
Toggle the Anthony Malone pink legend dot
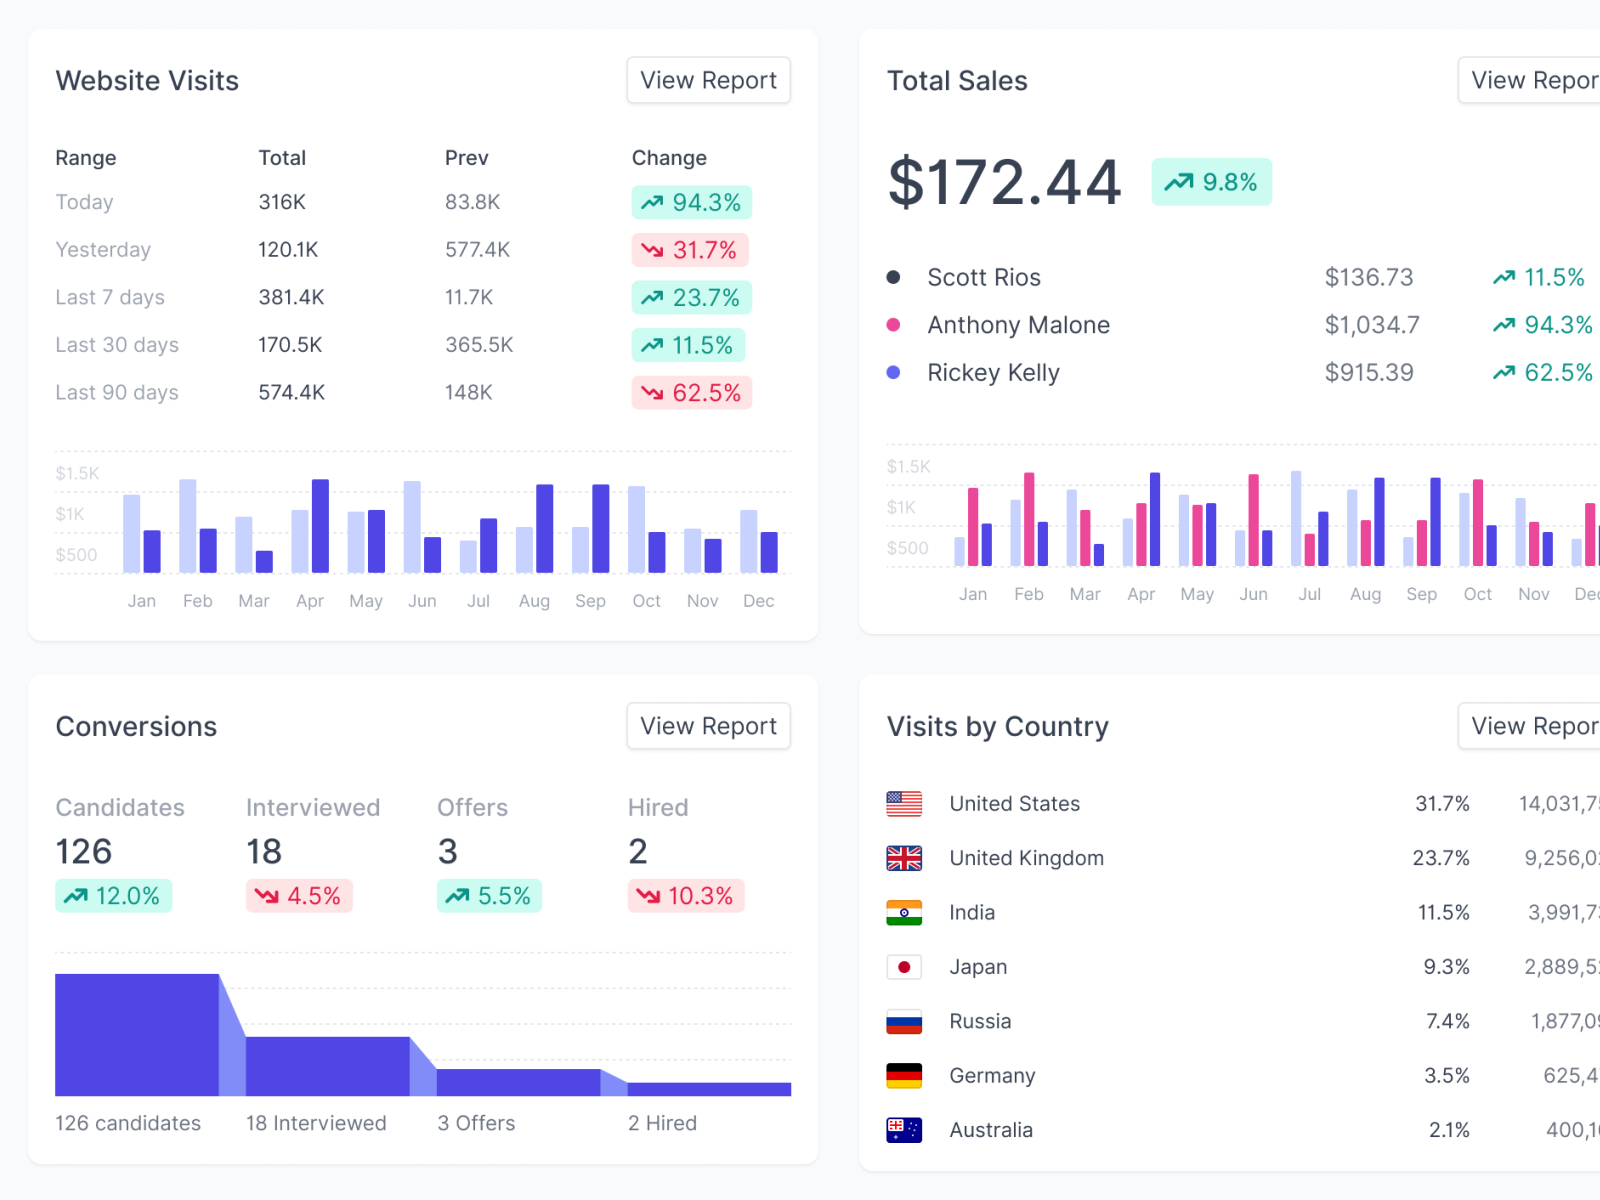[895, 324]
